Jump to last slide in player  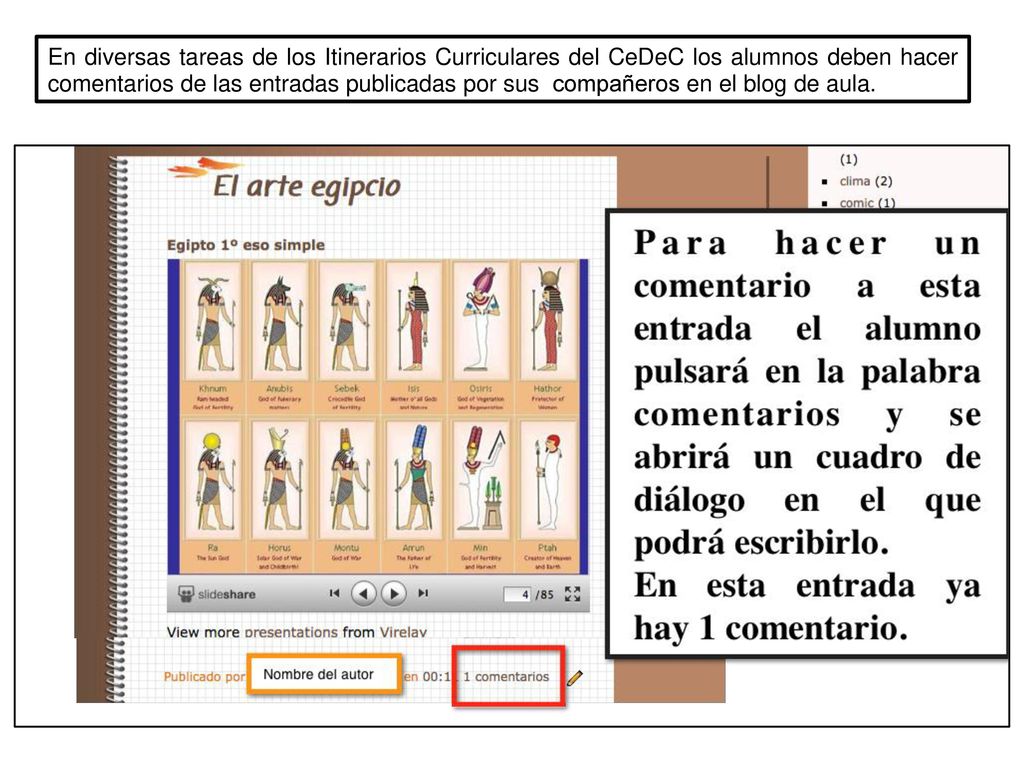[x=423, y=593]
